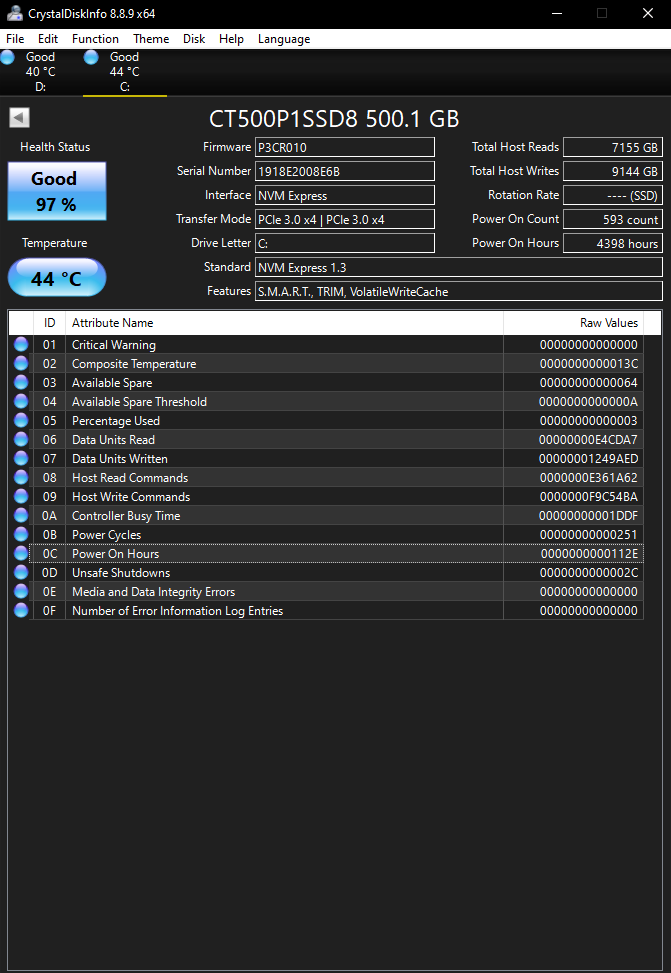
Task: Click the Drive Letter field
Action: coord(345,243)
